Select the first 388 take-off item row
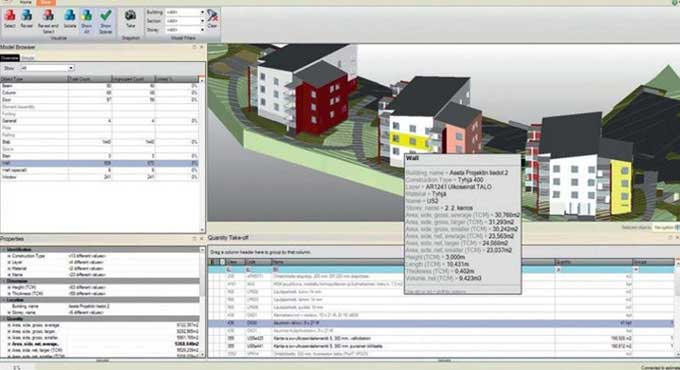 click(441, 338)
